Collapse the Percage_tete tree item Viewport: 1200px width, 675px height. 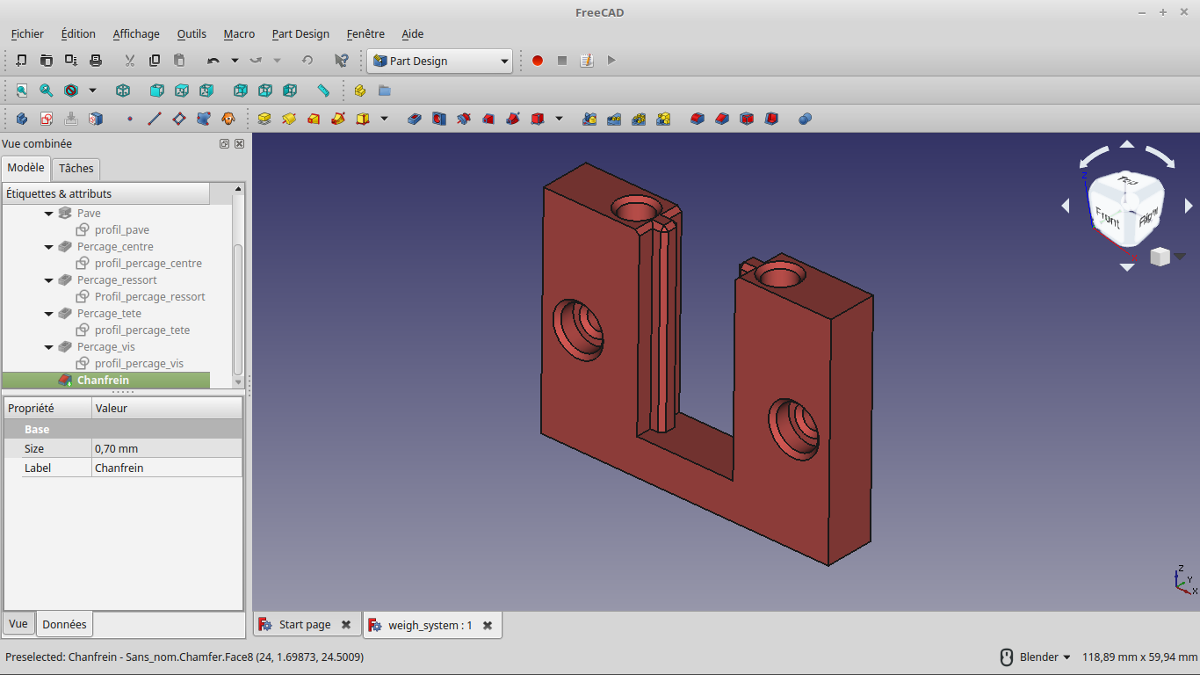[x=49, y=314]
